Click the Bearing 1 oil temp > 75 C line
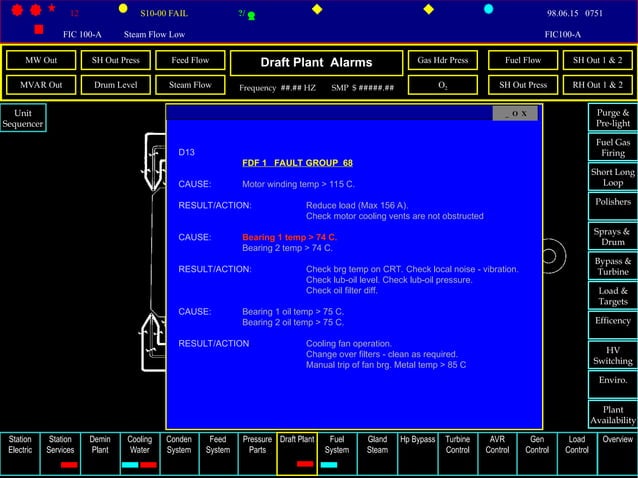The height and width of the screenshot is (478, 638). coord(293,312)
